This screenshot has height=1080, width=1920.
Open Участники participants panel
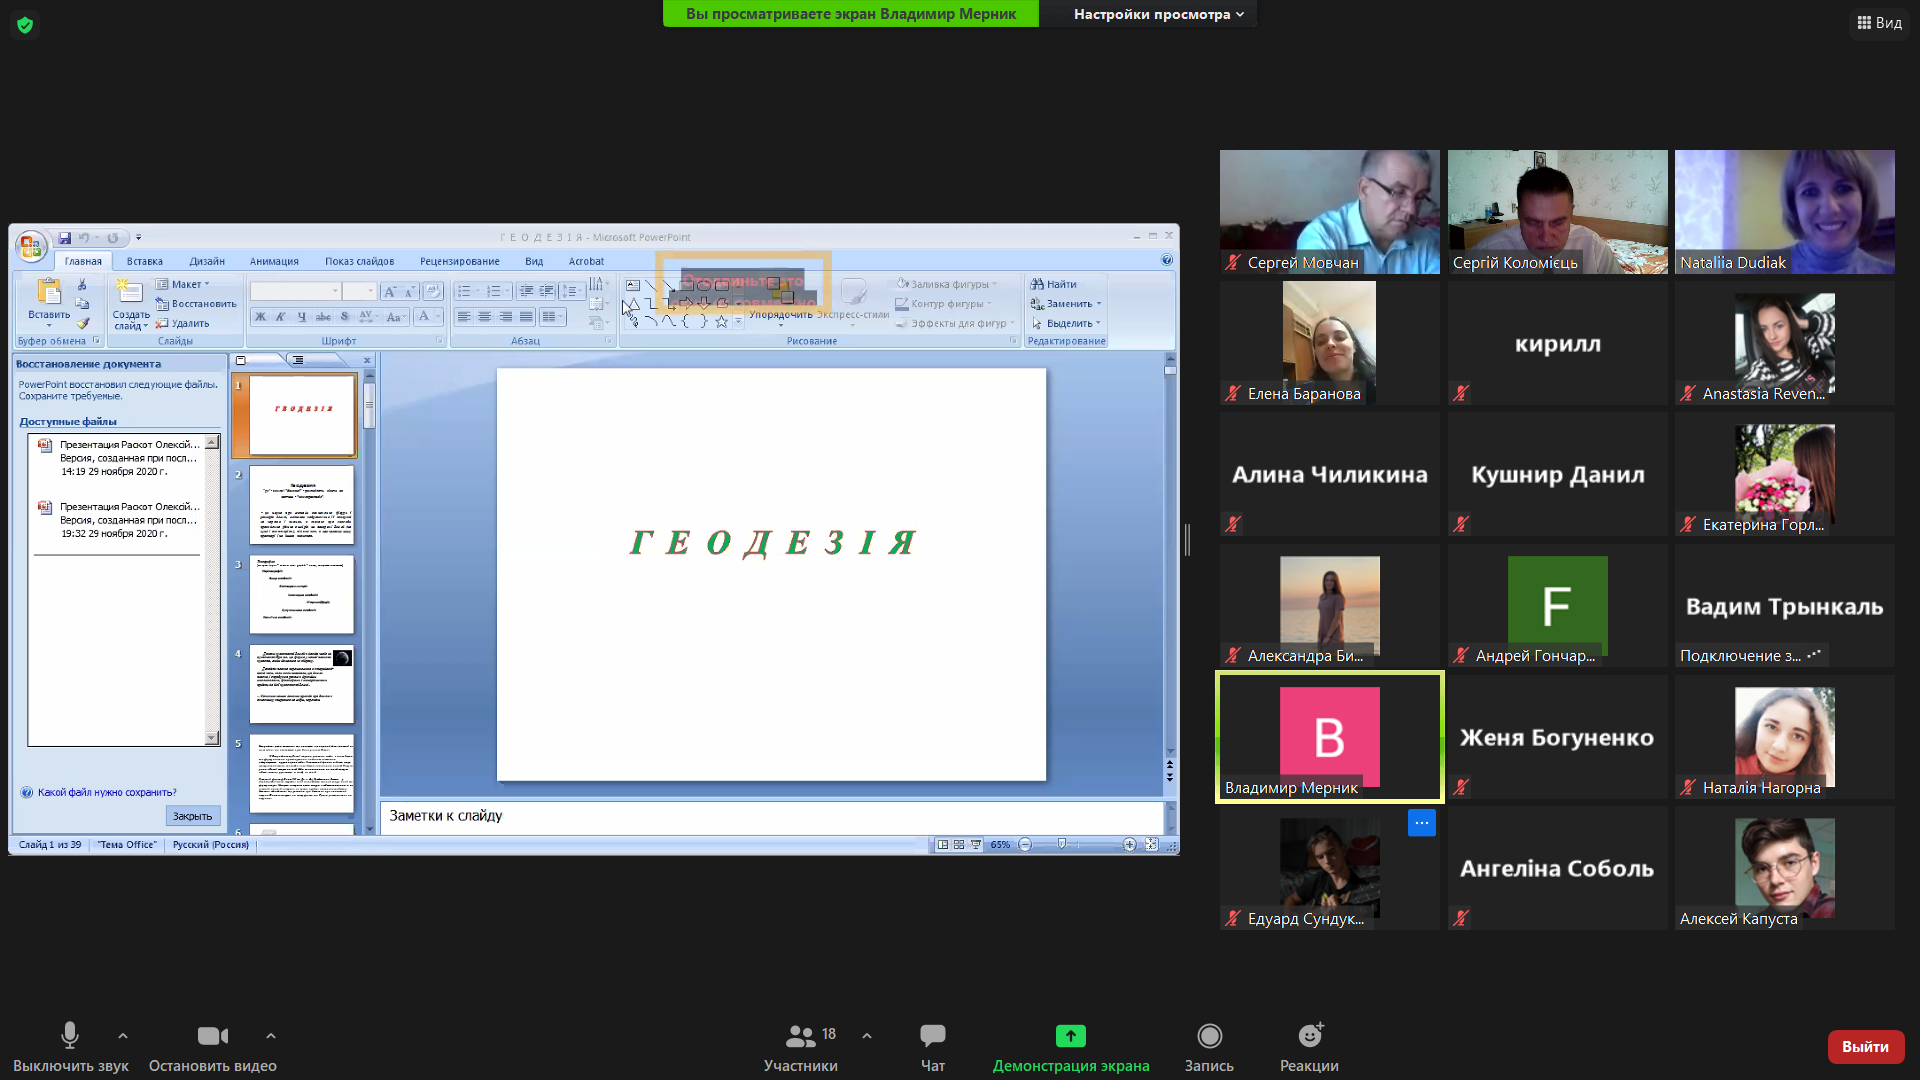pos(800,1036)
